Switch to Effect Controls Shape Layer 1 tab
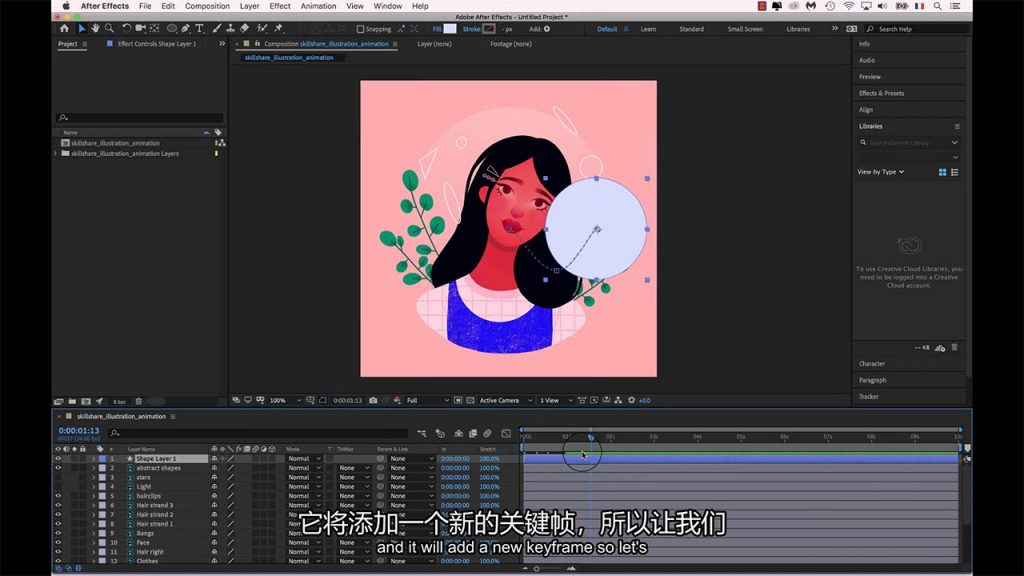Image resolution: width=1024 pixels, height=576 pixels. pyautogui.click(x=157, y=44)
